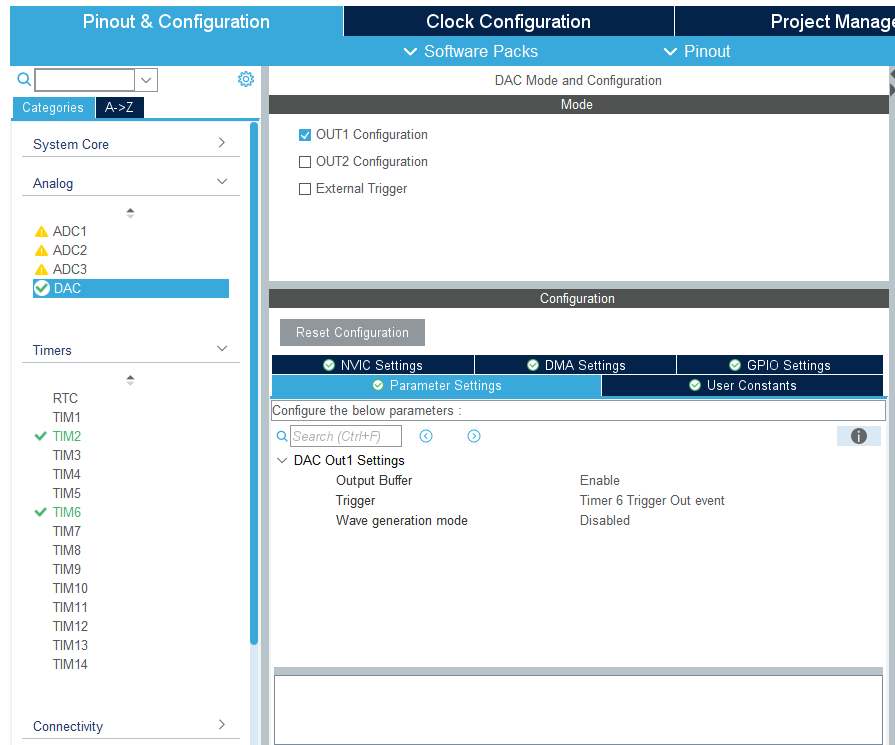This screenshot has width=895, height=745.
Task: Select TIM3 timer
Action: click(67, 456)
